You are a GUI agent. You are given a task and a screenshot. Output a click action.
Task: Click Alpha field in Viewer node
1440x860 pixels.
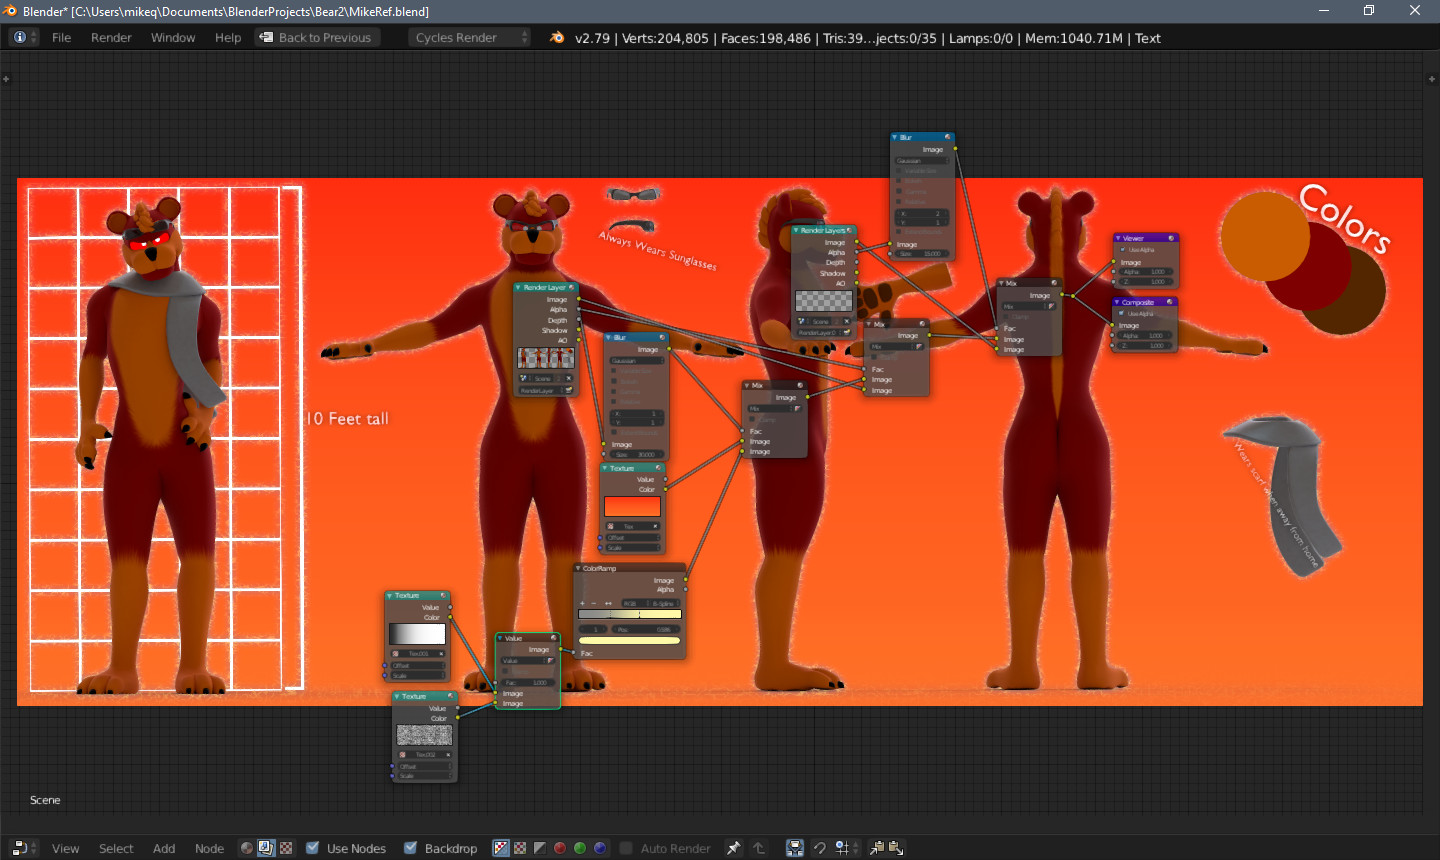pos(1146,272)
